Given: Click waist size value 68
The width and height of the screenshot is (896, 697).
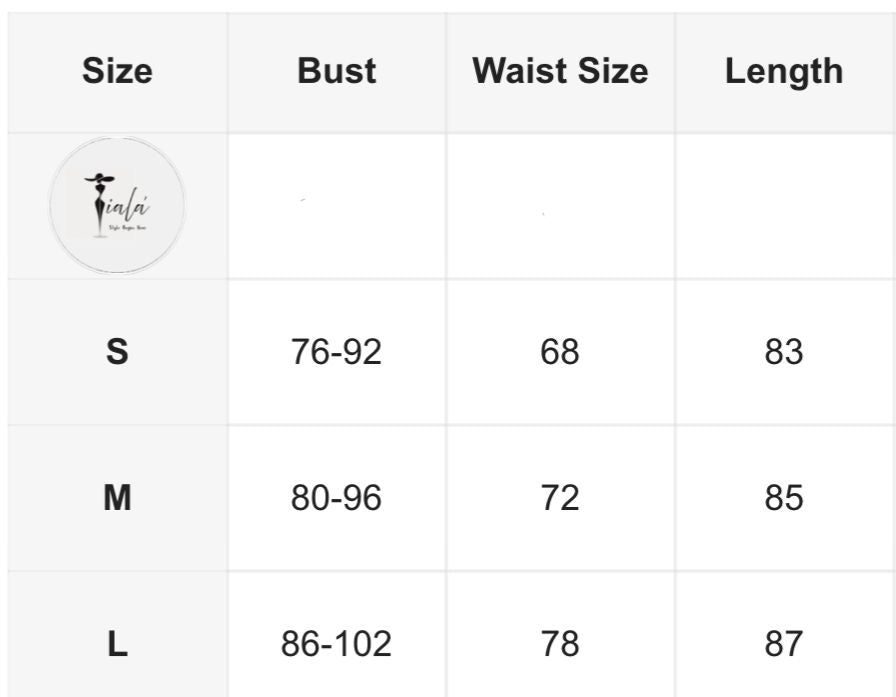Looking at the screenshot, I should tap(560, 351).
